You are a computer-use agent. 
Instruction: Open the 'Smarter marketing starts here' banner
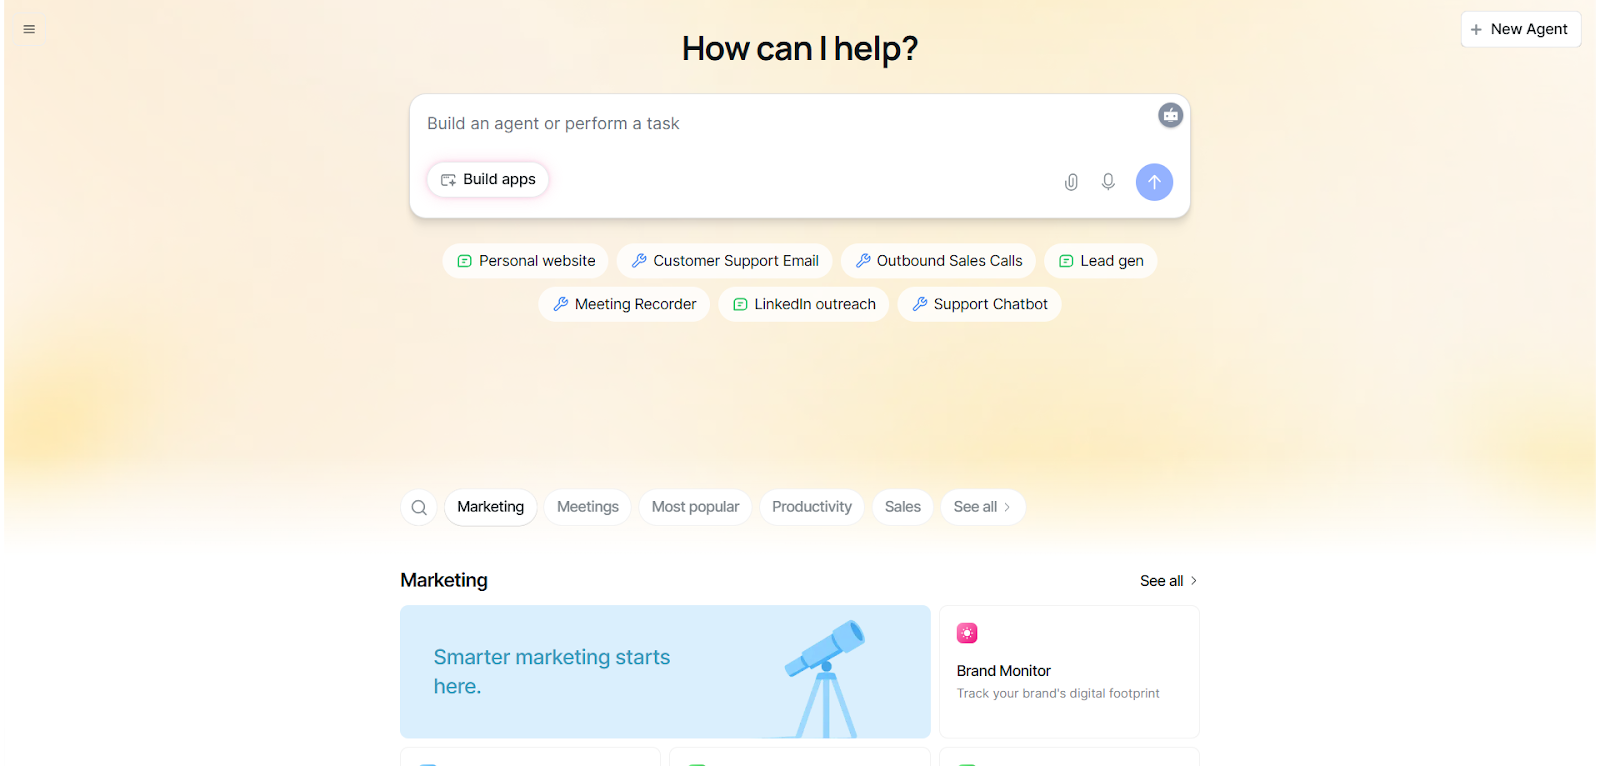click(x=665, y=672)
